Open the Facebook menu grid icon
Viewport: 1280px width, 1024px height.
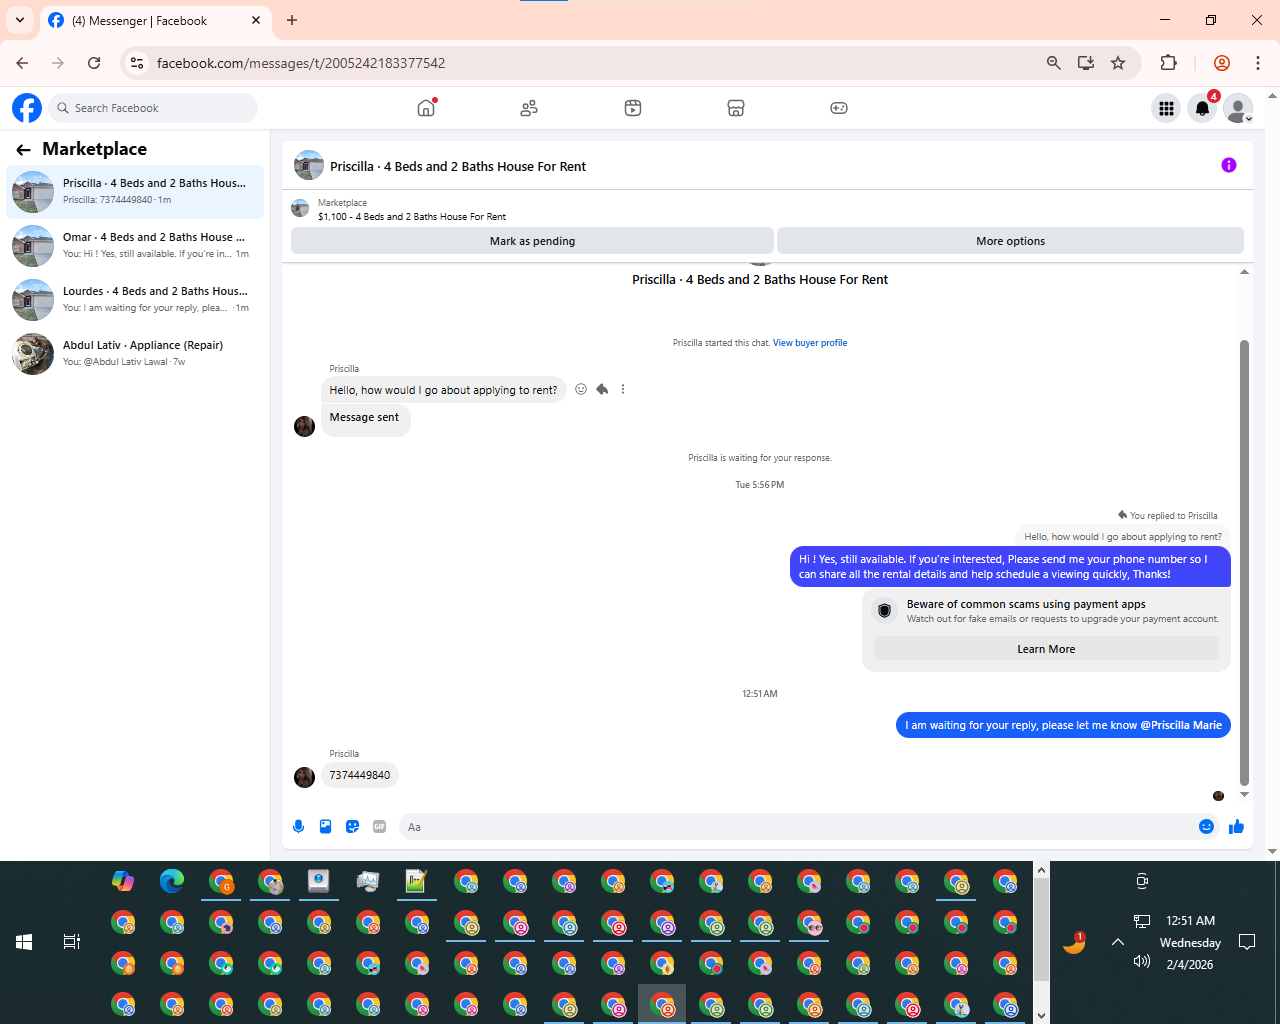(x=1166, y=108)
